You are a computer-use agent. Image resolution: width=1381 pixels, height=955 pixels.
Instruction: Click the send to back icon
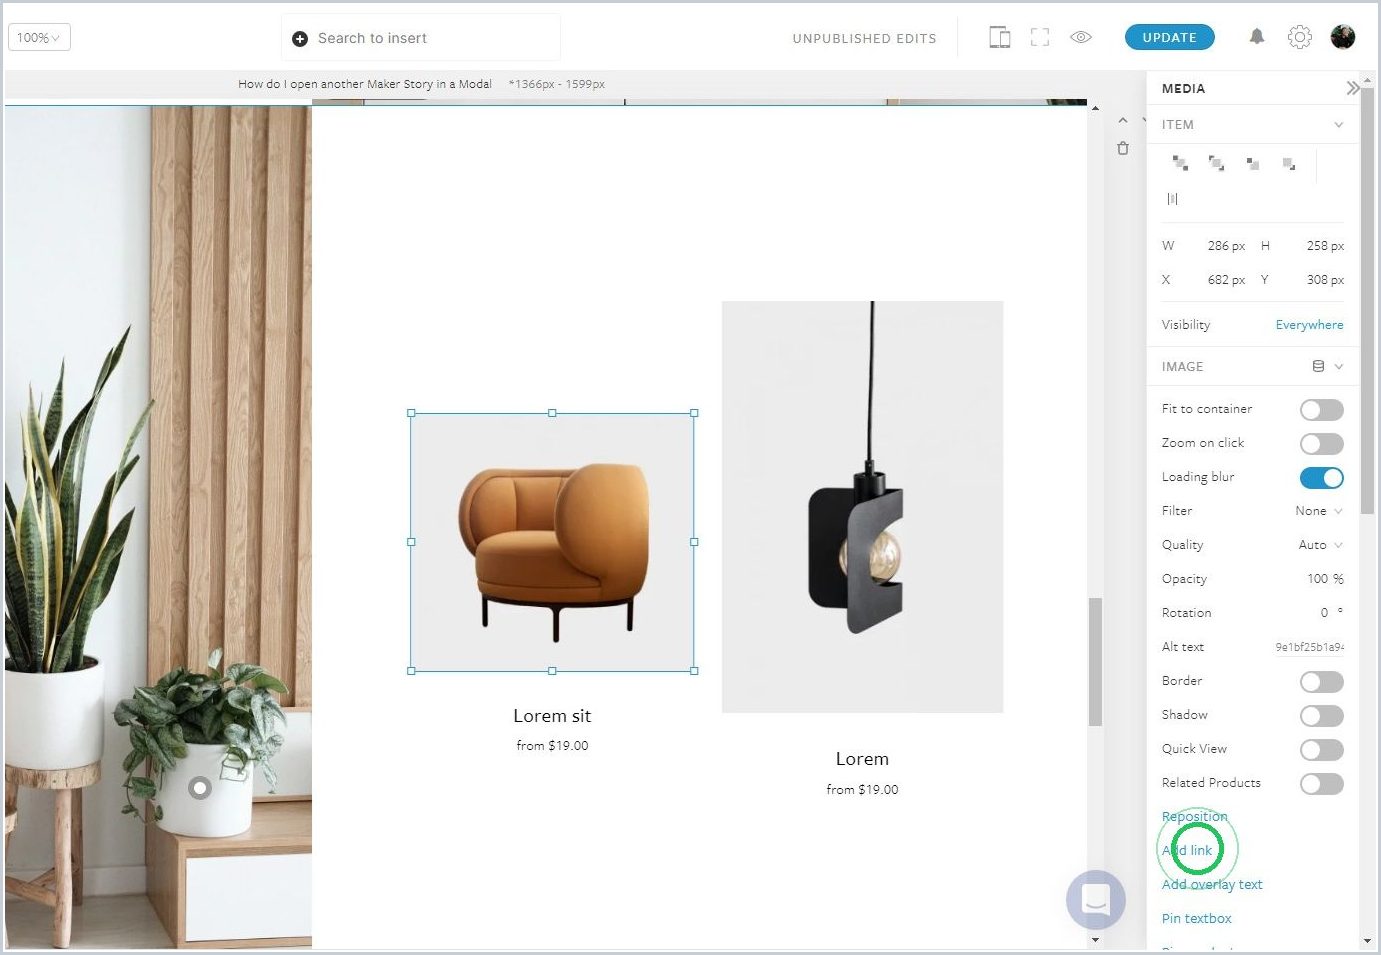pos(1216,163)
